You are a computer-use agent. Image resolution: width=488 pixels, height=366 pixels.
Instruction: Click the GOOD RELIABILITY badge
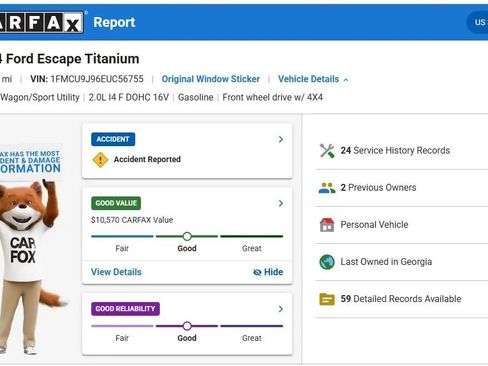(x=125, y=309)
